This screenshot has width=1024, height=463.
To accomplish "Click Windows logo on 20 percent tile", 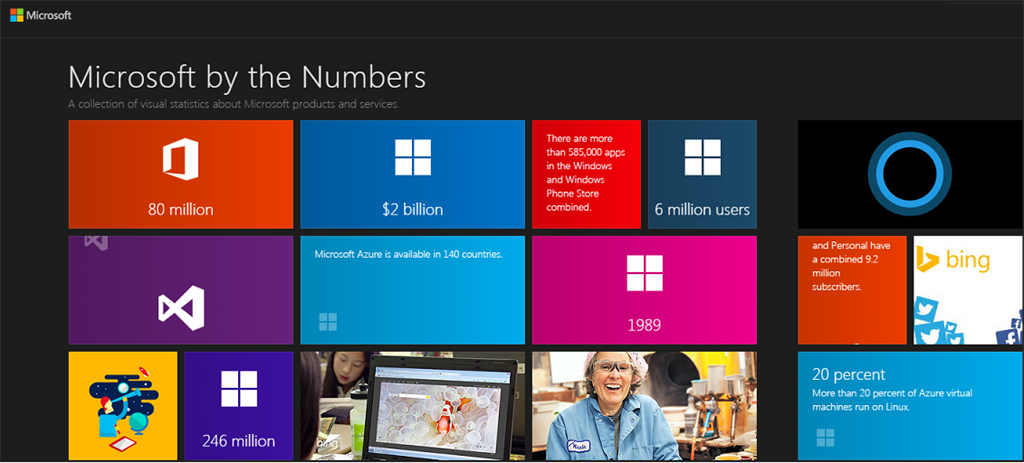I will pyautogui.click(x=825, y=438).
